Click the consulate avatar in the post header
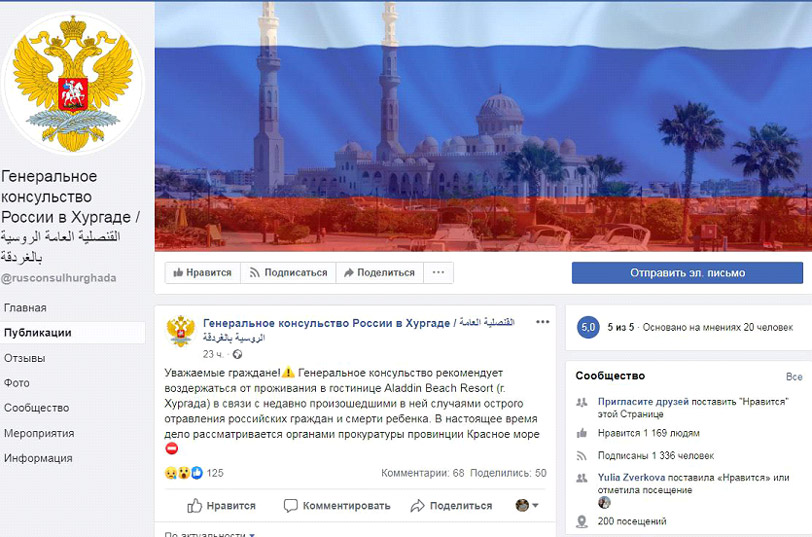Screen dimensions: 812x537 [180, 330]
